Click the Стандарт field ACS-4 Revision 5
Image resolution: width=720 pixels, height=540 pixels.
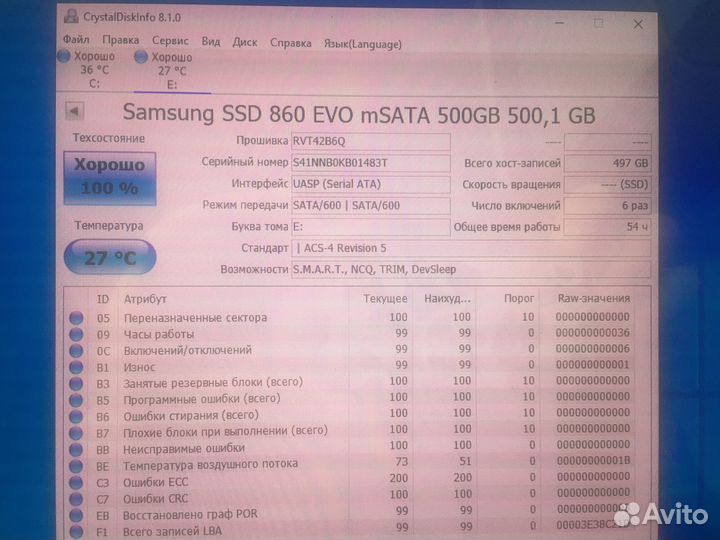(x=471, y=248)
